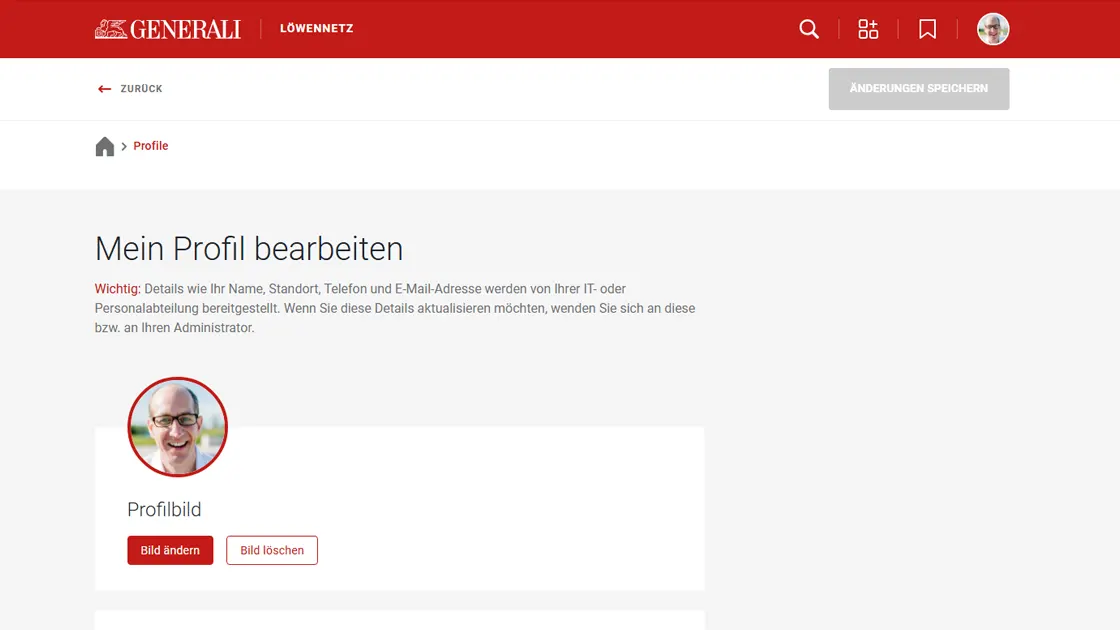Click the red ring around the profile photo
This screenshot has width=1120, height=630.
click(177, 380)
